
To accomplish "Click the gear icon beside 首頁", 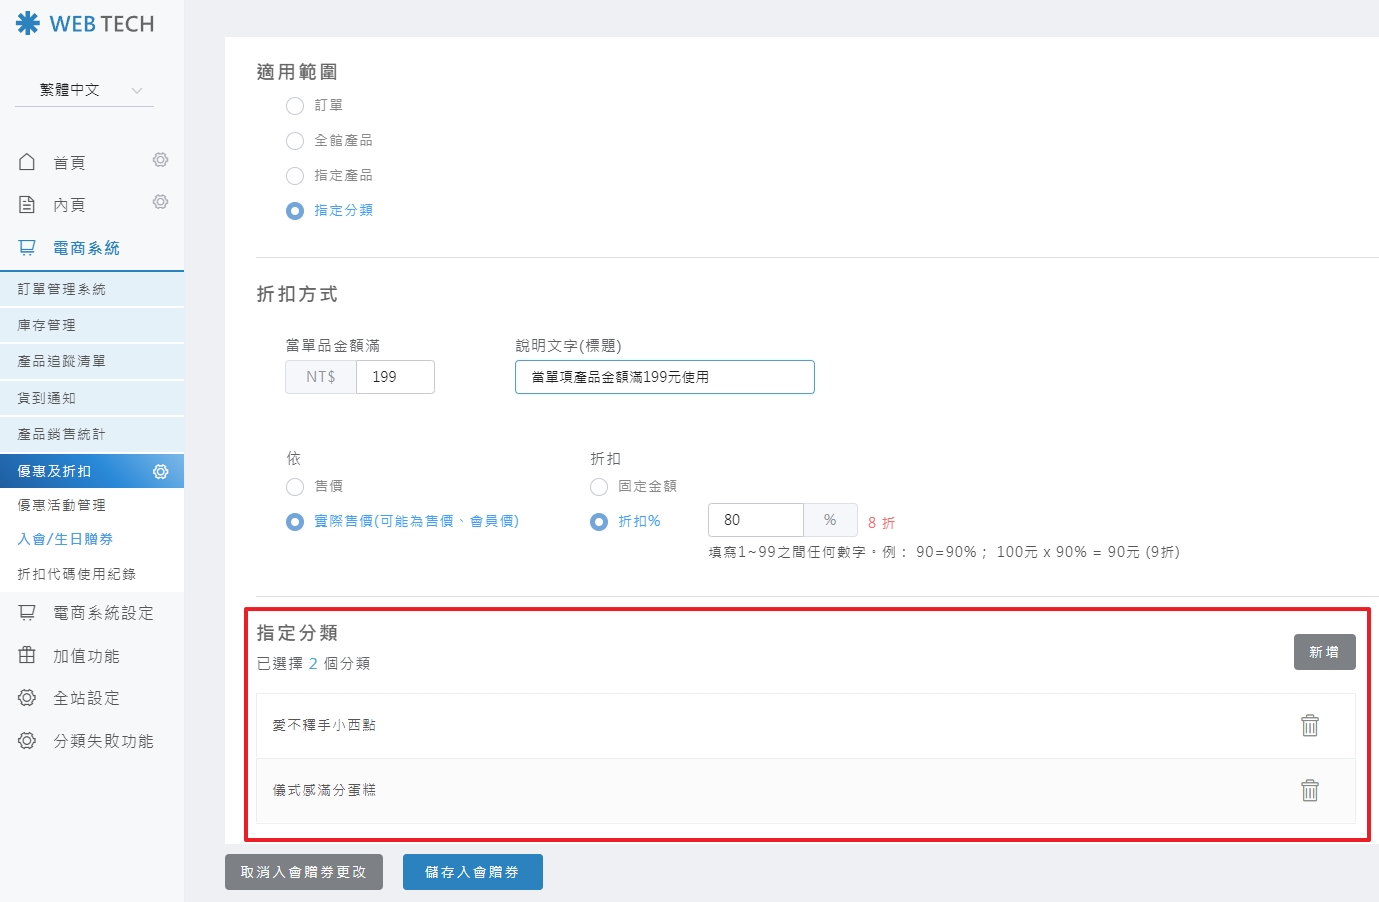I will click(x=160, y=160).
